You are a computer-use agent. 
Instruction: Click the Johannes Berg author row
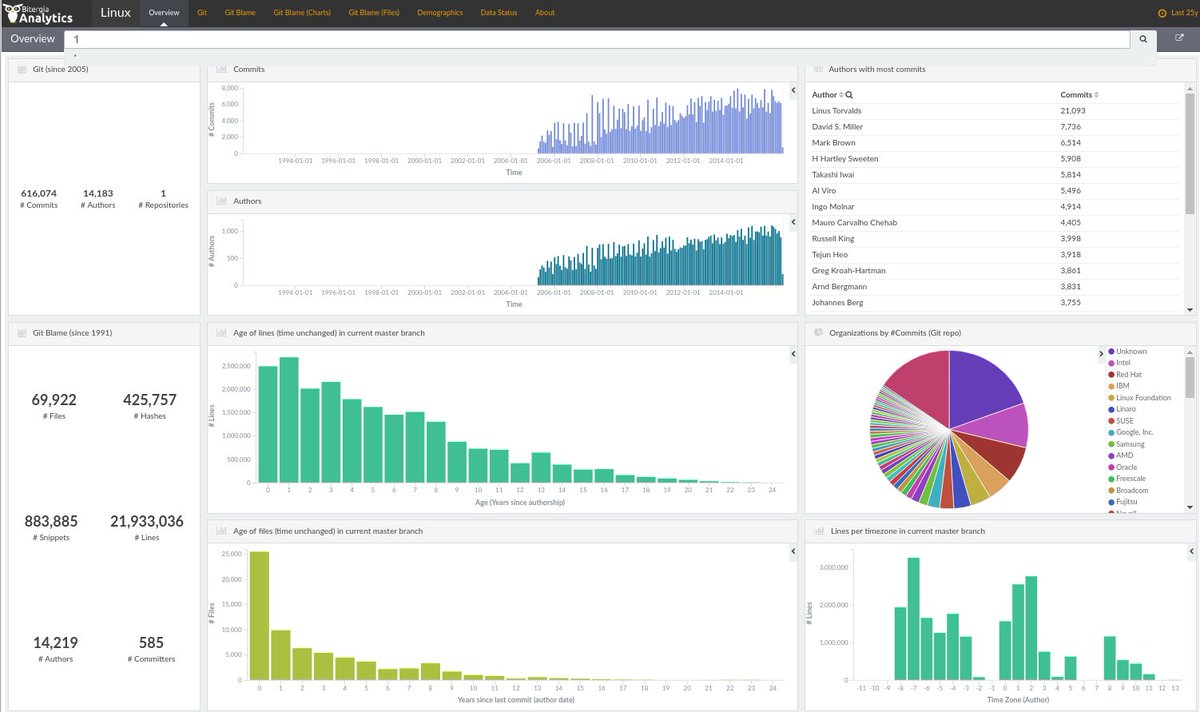(x=995, y=303)
